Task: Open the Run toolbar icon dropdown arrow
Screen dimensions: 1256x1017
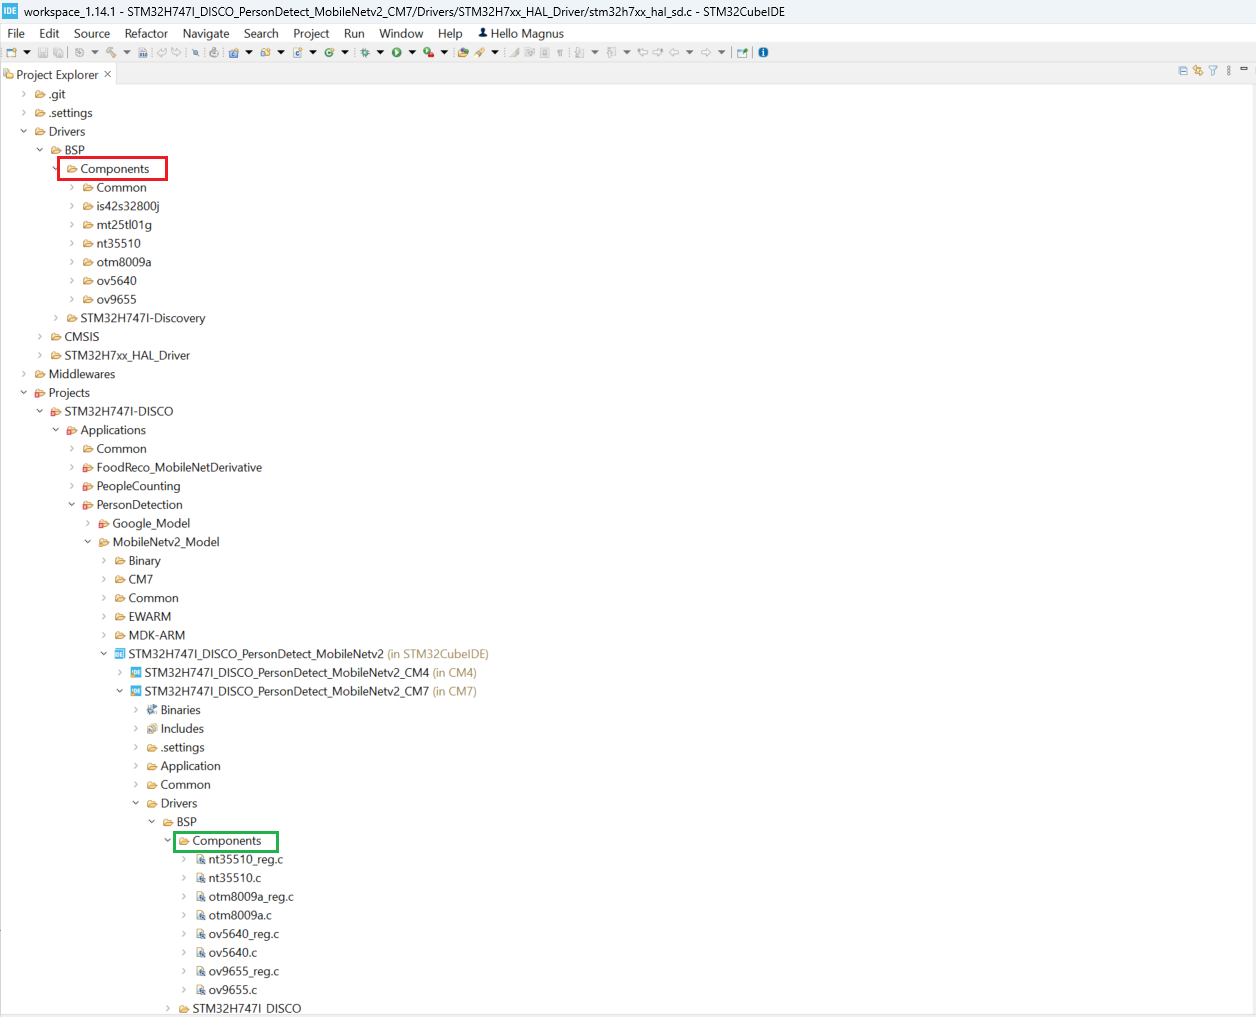Action: tap(411, 52)
